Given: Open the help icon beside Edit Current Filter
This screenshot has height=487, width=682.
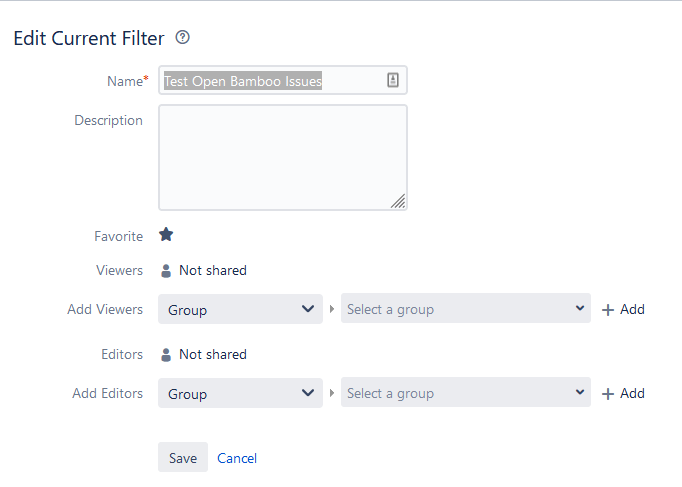Looking at the screenshot, I should tap(182, 38).
